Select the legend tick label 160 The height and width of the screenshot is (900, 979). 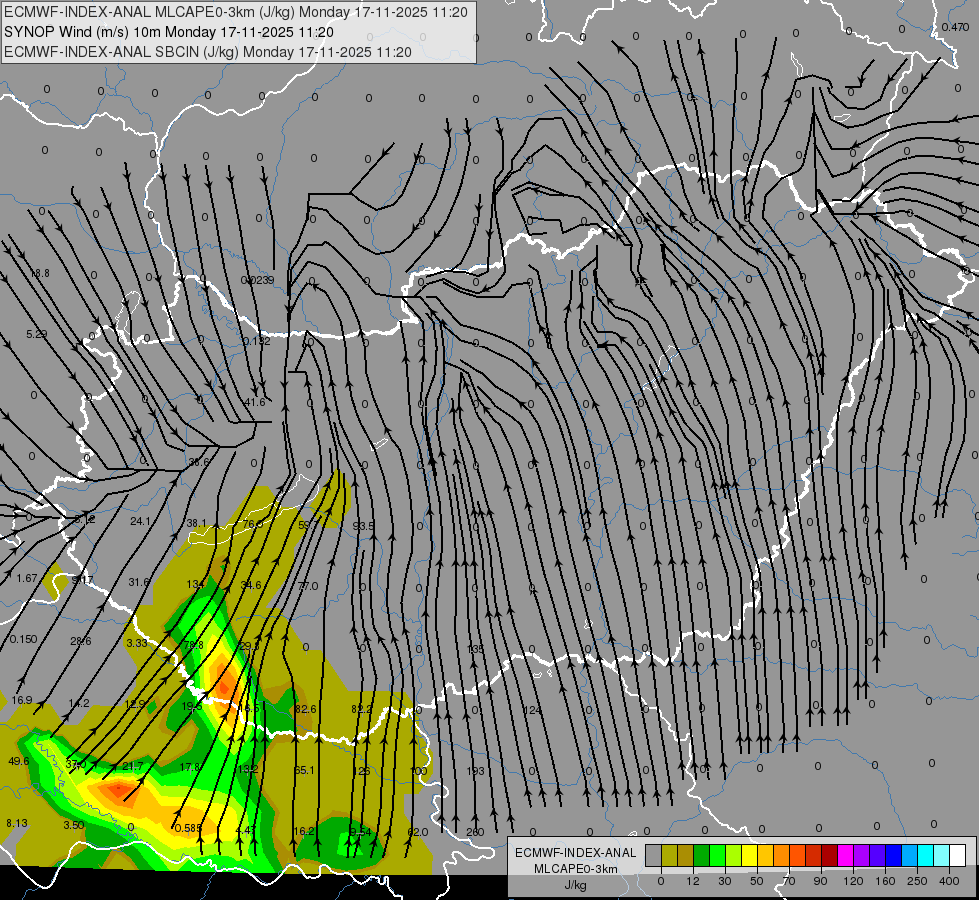(x=885, y=881)
